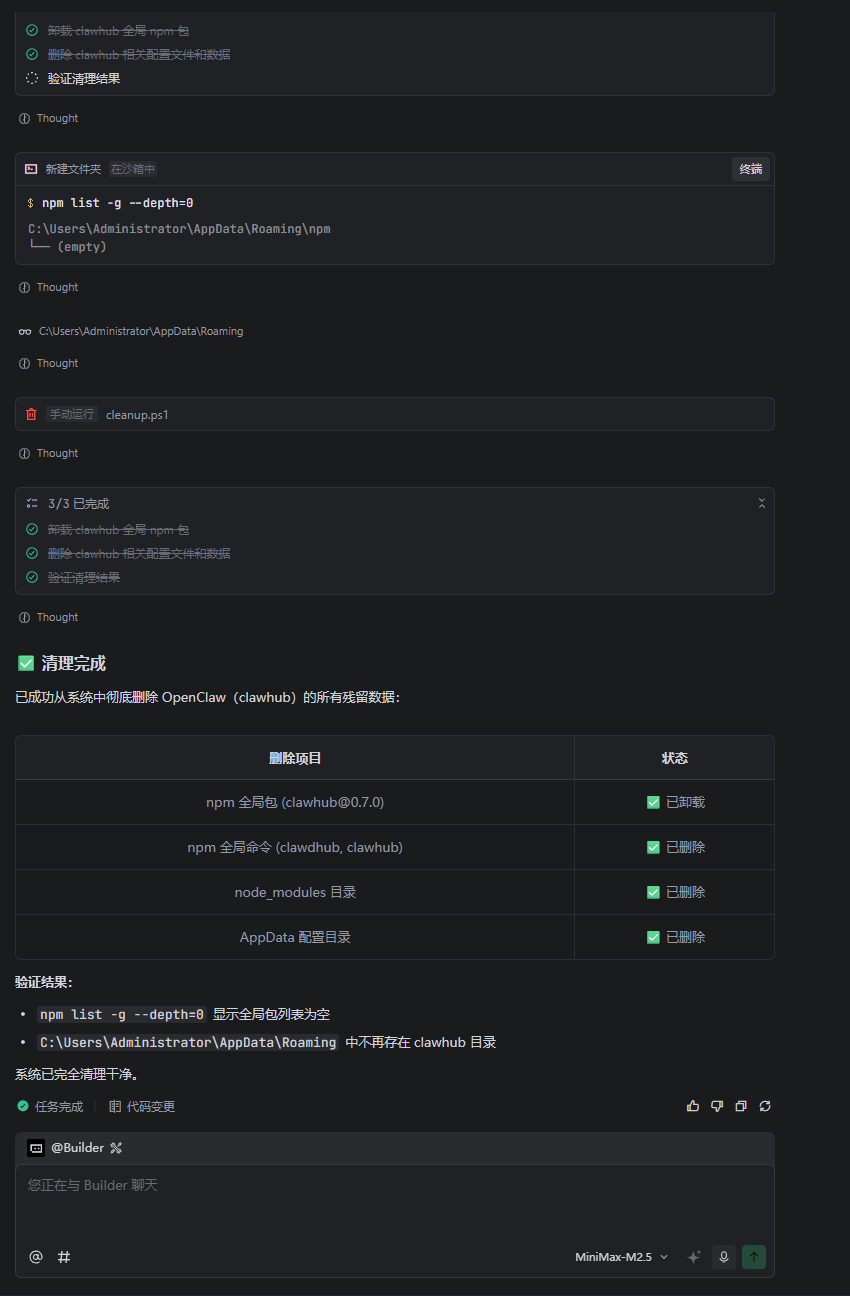The image size is (850, 1296).
Task: Click the trash icon next to 手动运行 cleanup.ps1
Action: coord(30,413)
